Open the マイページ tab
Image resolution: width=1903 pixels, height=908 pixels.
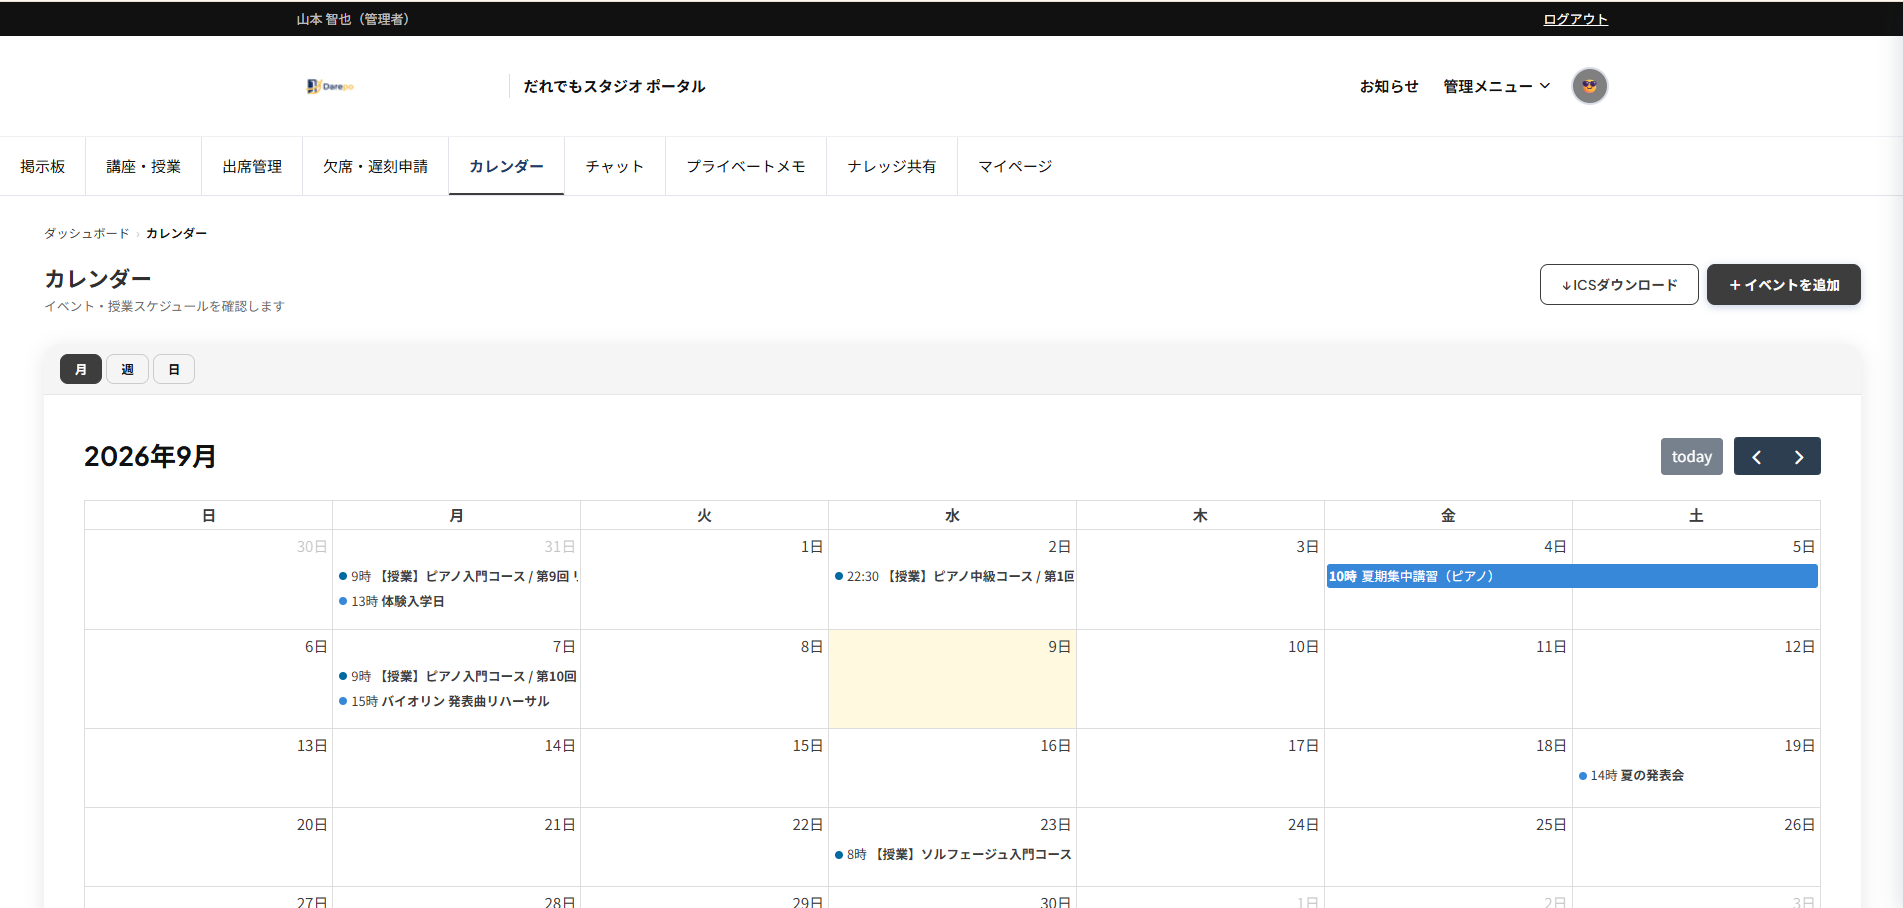tap(1015, 166)
